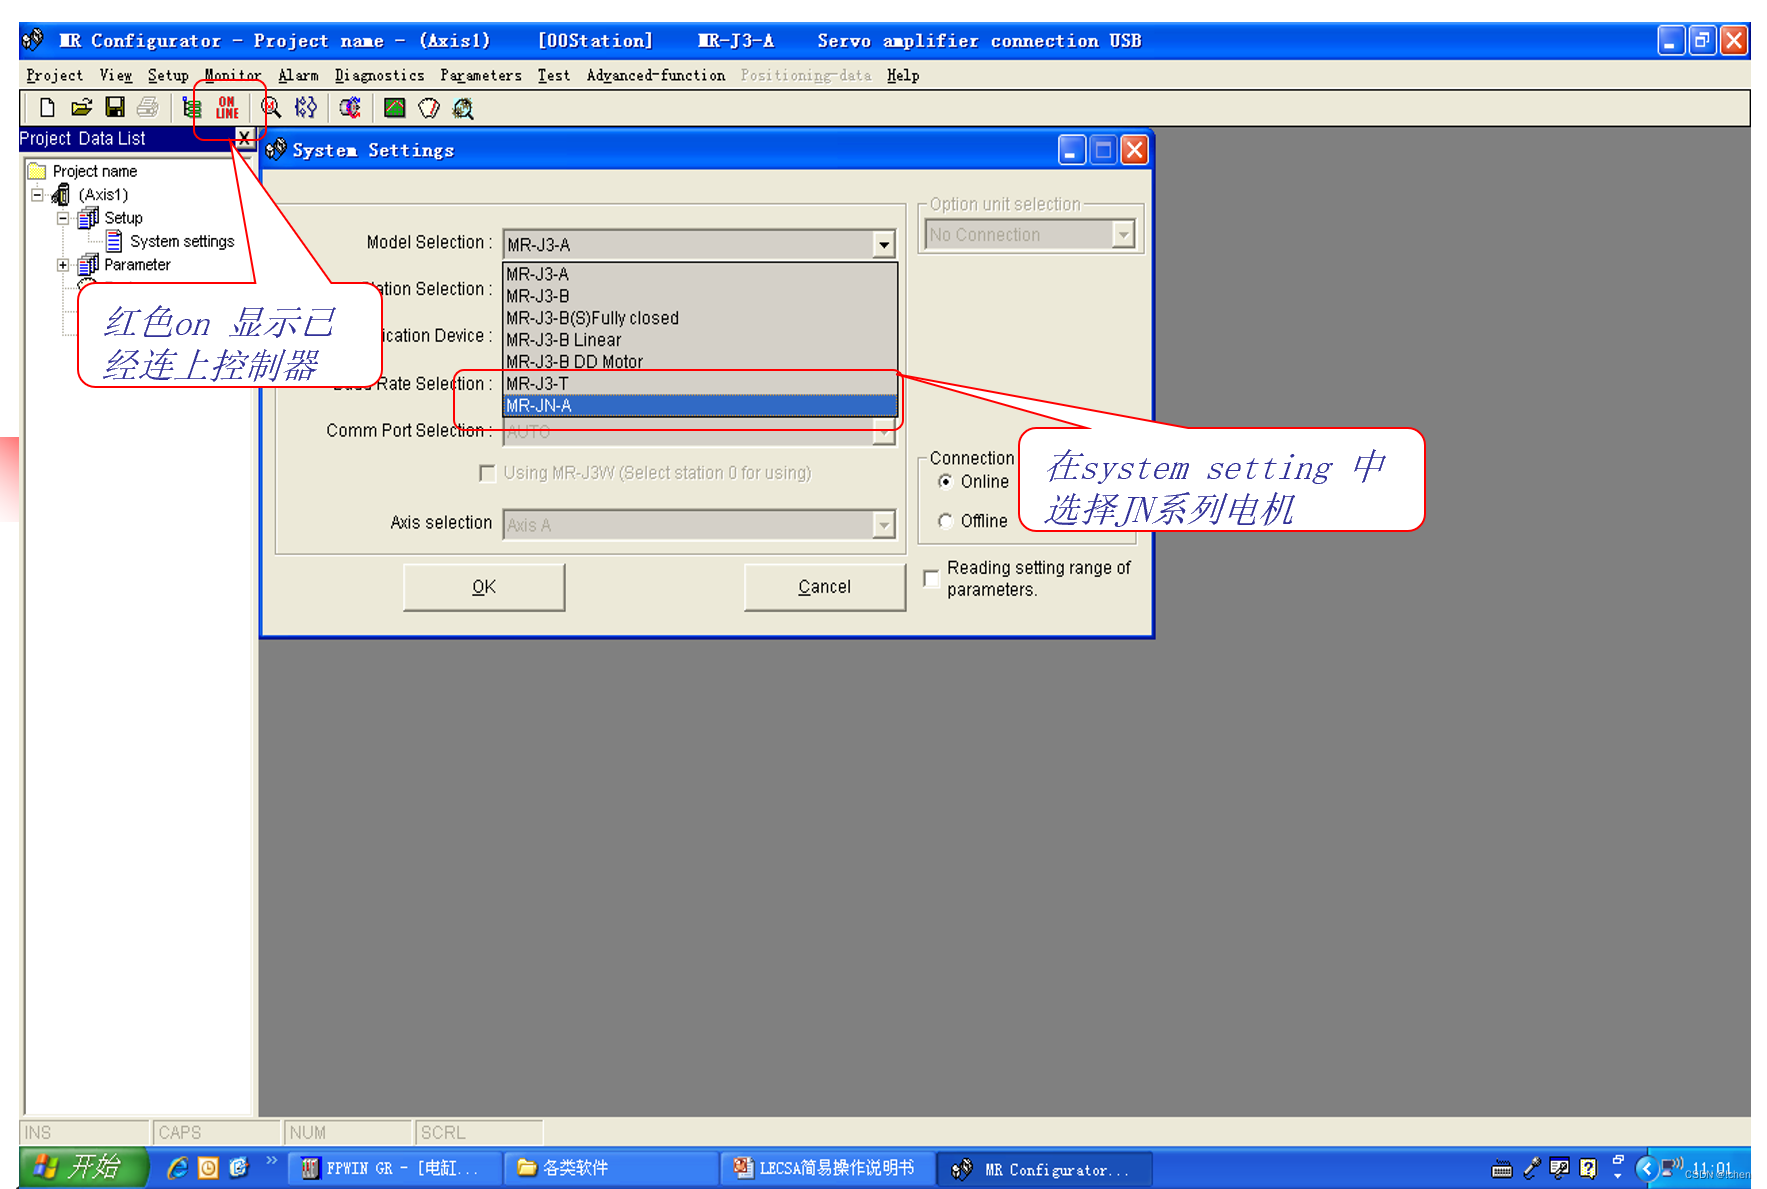Viewport: 1767px width, 1189px height.
Task: Click the Project name folder icon
Action: click(37, 171)
